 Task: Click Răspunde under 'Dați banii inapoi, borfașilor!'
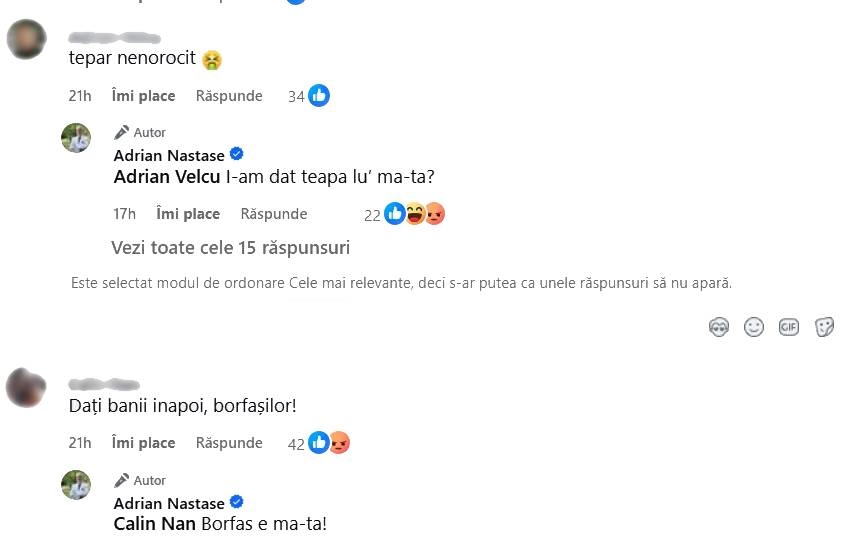tap(229, 442)
